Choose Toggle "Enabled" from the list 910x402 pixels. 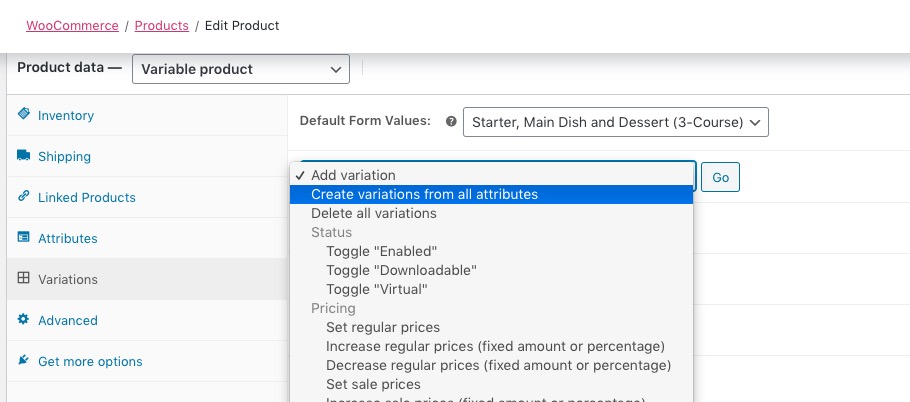(381, 251)
